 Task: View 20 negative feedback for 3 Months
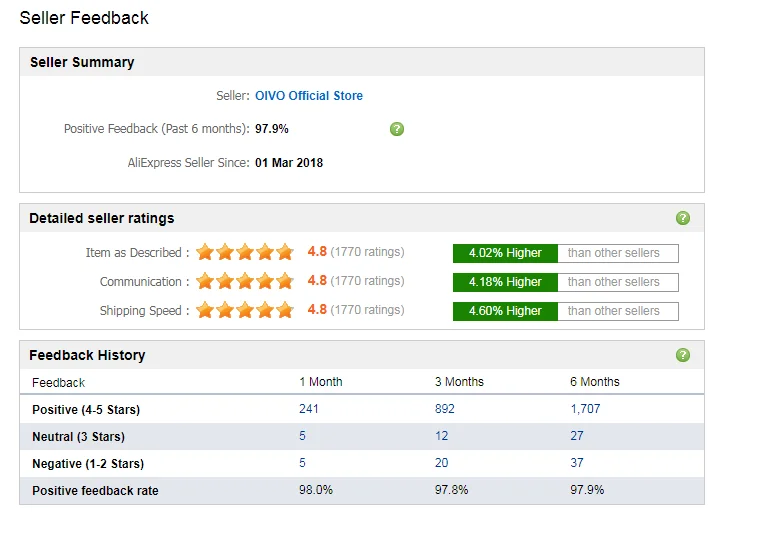(x=441, y=463)
